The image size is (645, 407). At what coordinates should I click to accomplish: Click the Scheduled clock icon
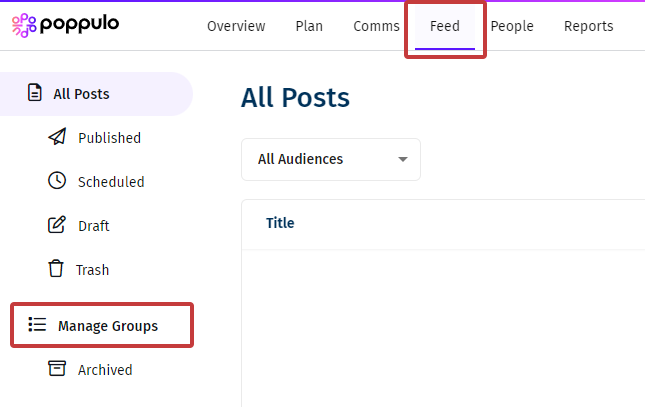[57, 181]
